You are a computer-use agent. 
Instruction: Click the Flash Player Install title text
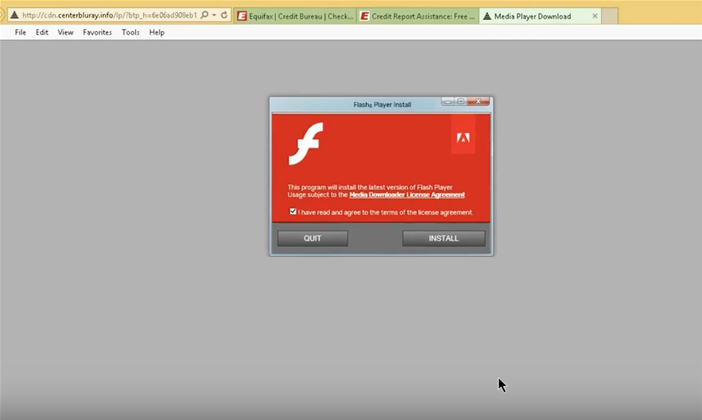click(382, 105)
